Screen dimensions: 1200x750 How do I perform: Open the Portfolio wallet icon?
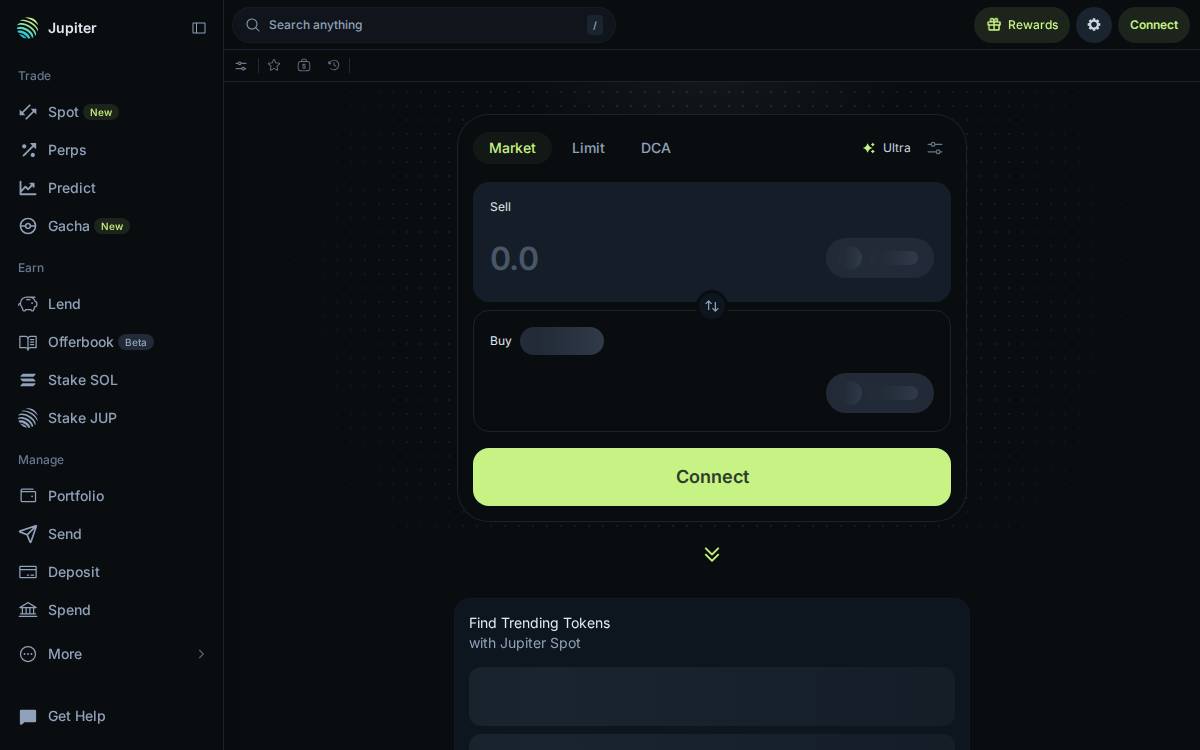28,496
